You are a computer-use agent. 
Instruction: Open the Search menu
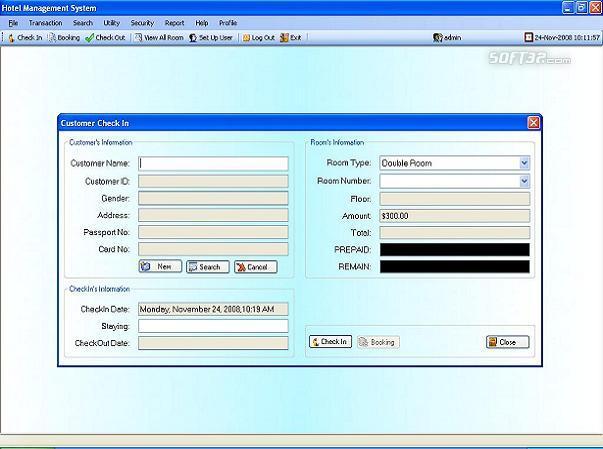83,23
